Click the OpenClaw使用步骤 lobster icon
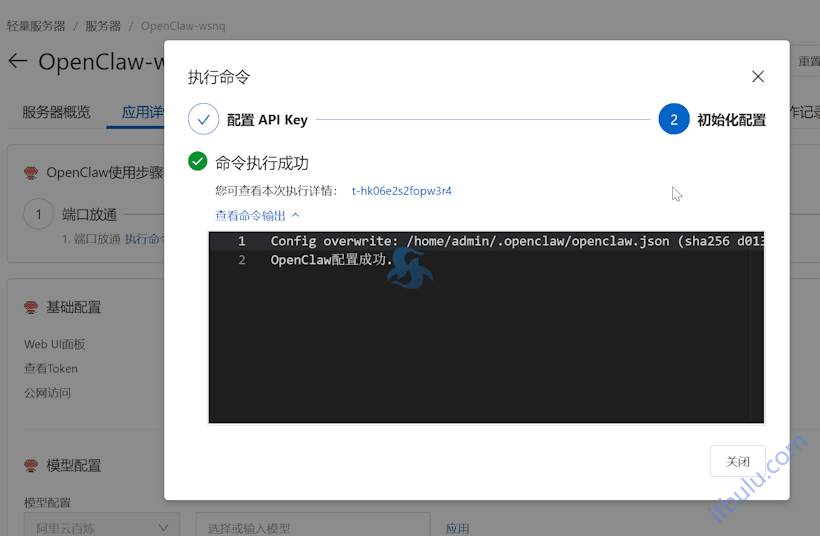Image resolution: width=820 pixels, height=536 pixels. point(31,173)
